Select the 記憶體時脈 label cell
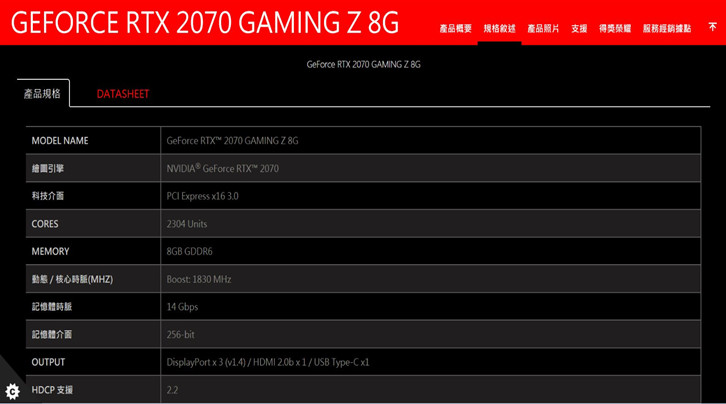Screen dimensions: 726x404 click(x=93, y=306)
